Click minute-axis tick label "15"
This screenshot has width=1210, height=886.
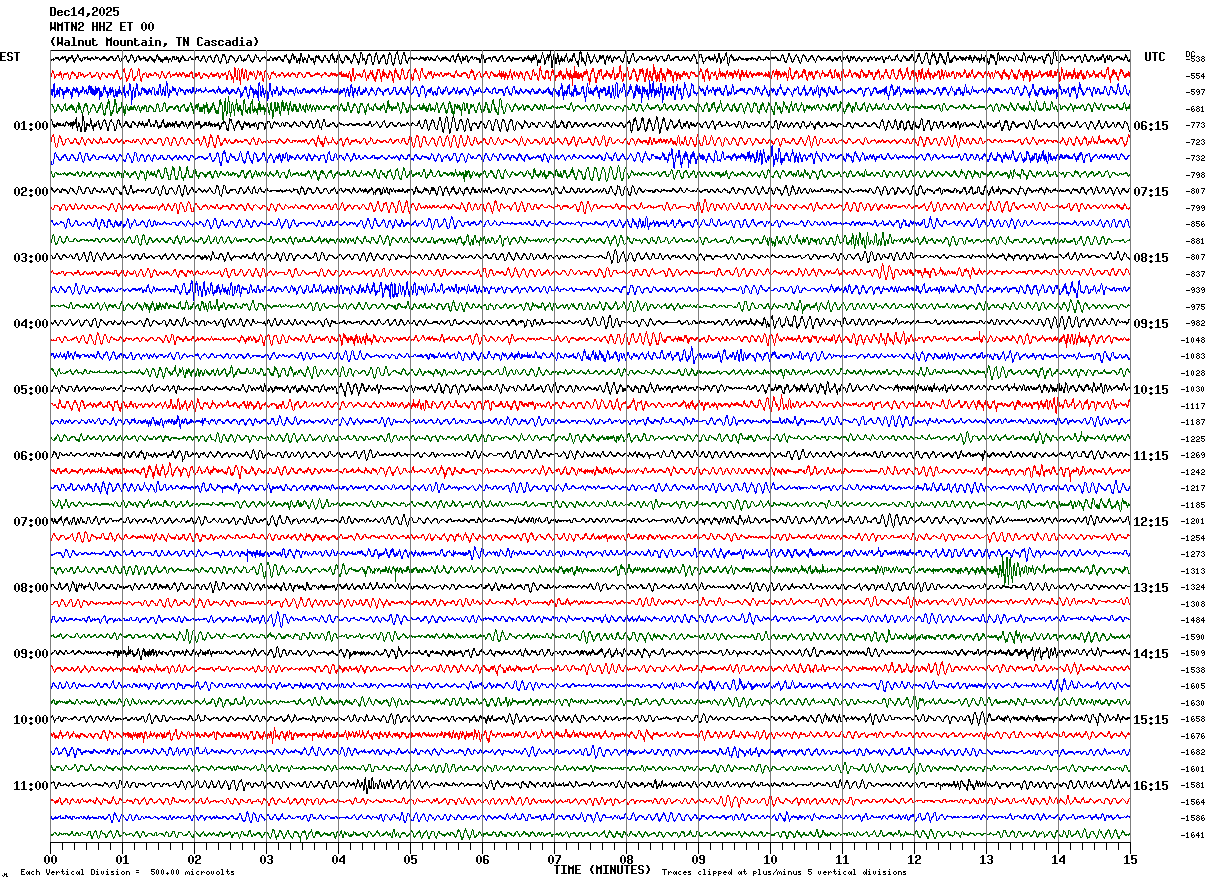1130,859
